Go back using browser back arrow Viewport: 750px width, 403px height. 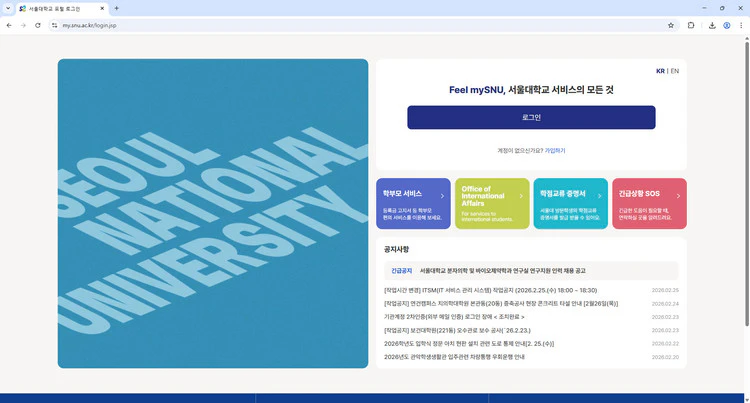pyautogui.click(x=9, y=25)
